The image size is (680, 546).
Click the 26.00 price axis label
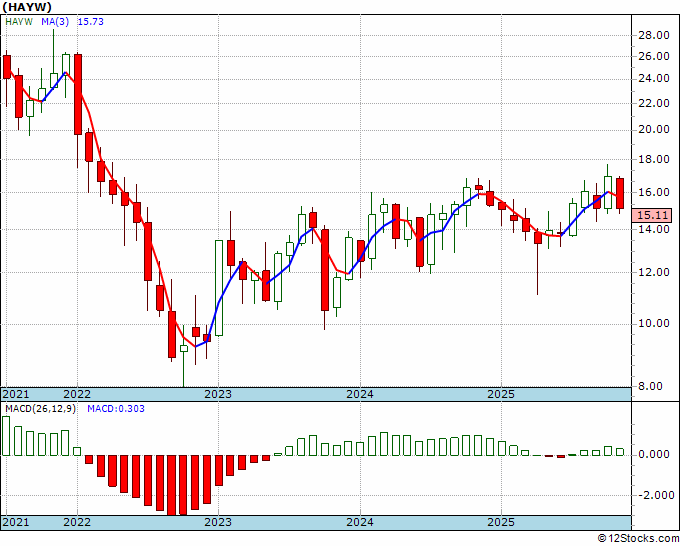pyautogui.click(x=654, y=56)
